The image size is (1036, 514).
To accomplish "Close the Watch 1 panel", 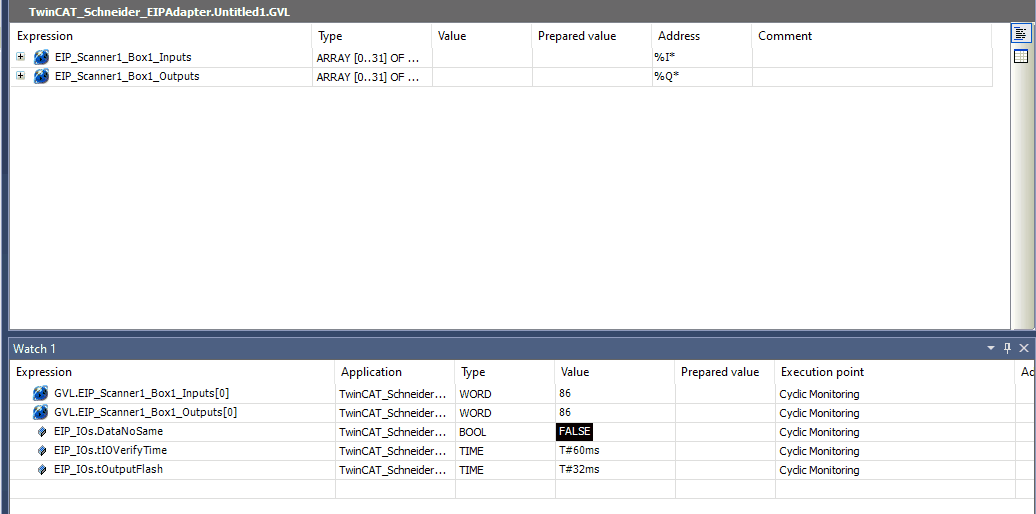I will [1024, 348].
